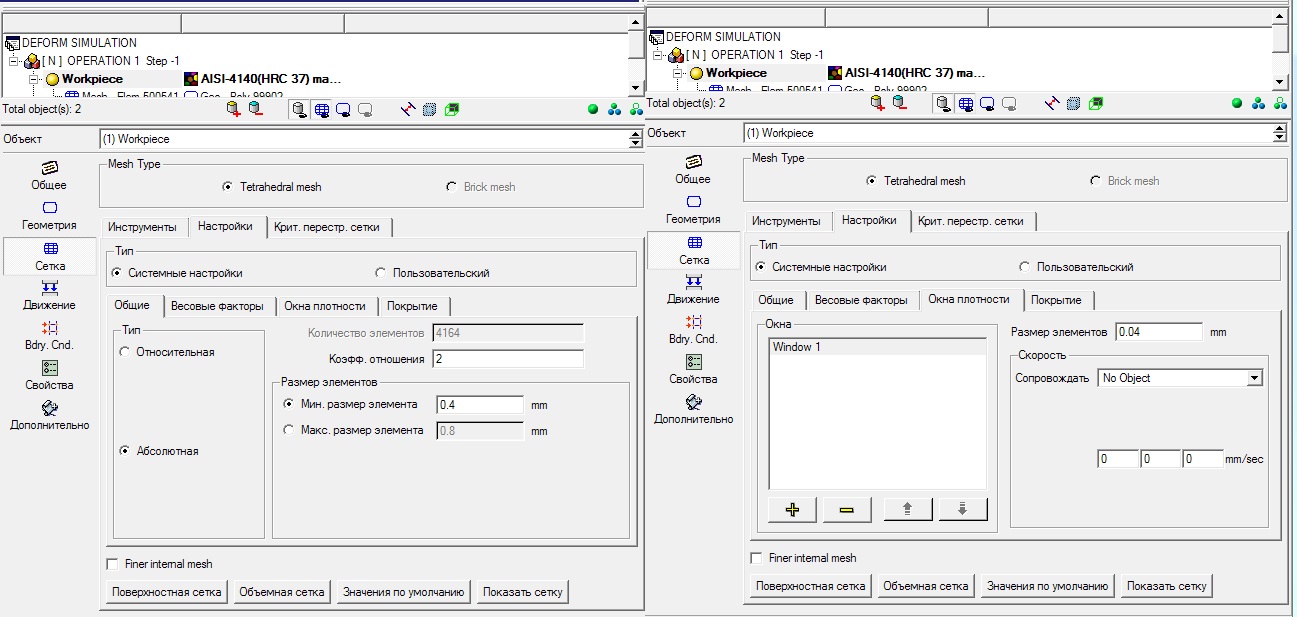
Task: Move density window down with arrow button
Action: point(963,509)
